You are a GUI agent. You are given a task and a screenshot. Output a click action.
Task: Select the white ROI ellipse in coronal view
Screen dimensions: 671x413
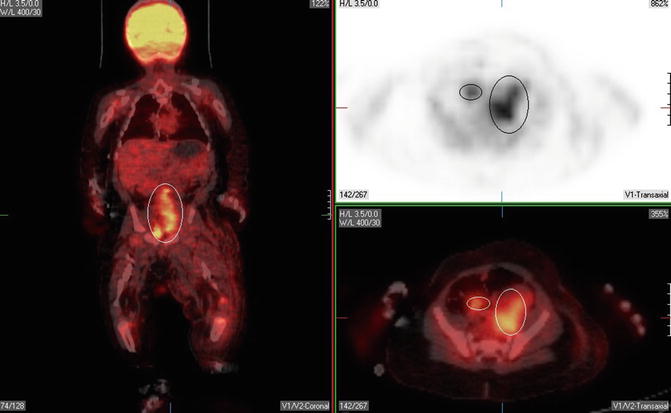tap(166, 213)
